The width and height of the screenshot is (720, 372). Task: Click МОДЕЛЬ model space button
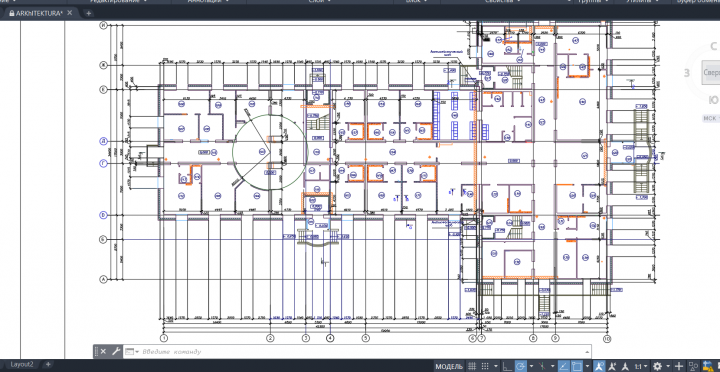(x=449, y=366)
